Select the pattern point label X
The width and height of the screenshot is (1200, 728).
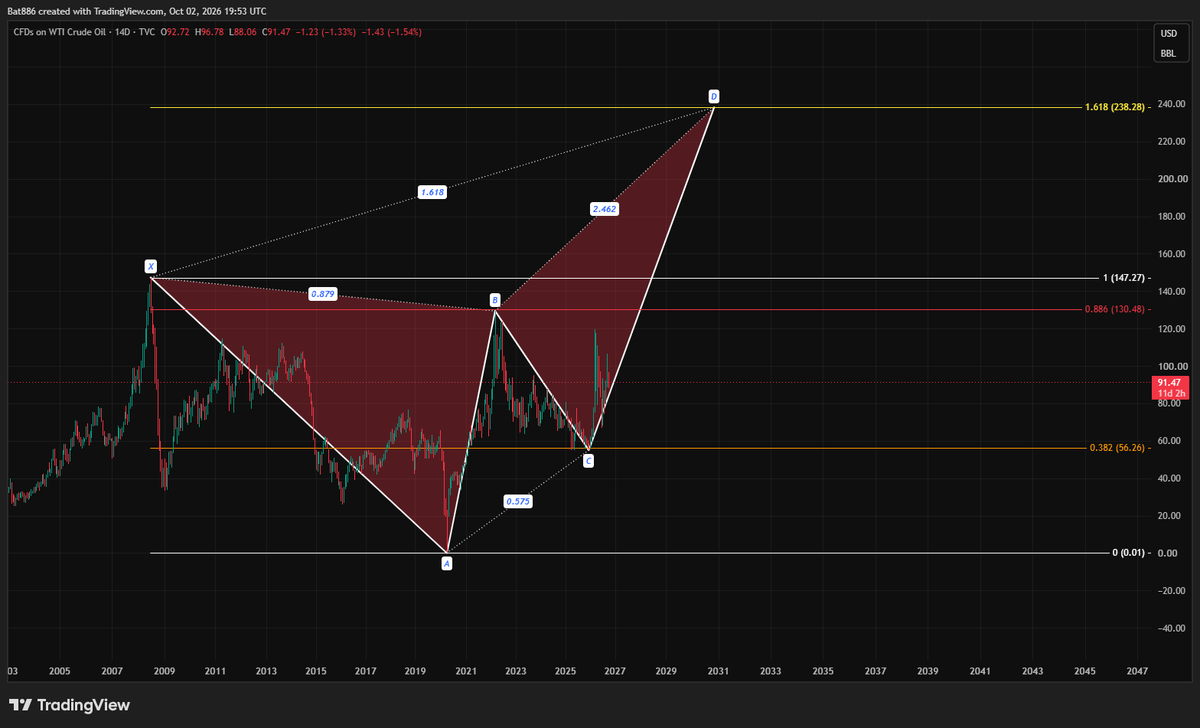(x=150, y=266)
